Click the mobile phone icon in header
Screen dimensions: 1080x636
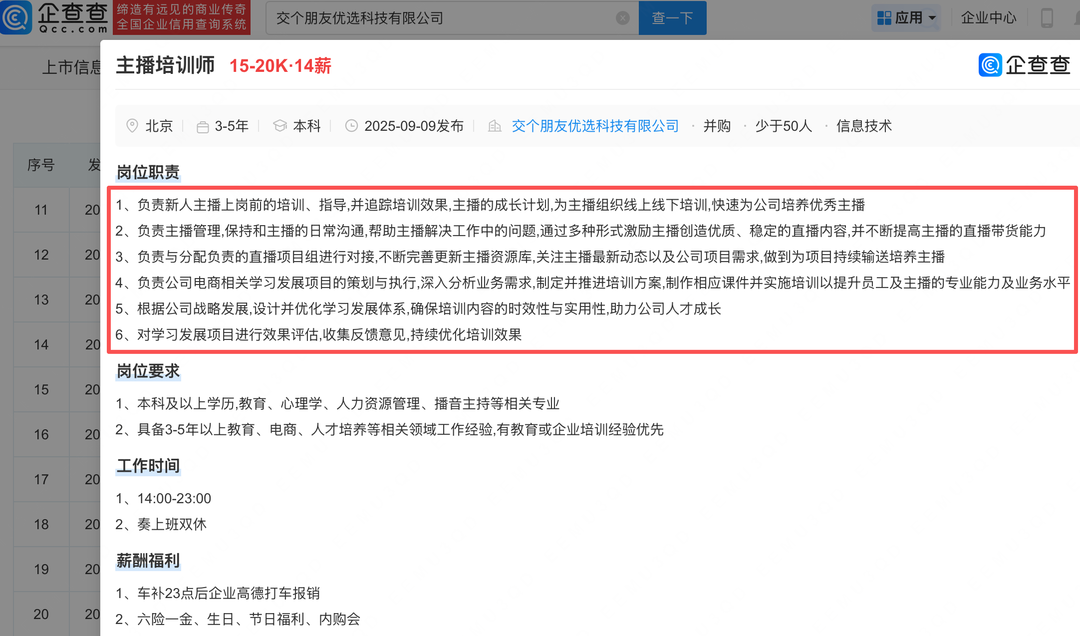coord(1047,18)
